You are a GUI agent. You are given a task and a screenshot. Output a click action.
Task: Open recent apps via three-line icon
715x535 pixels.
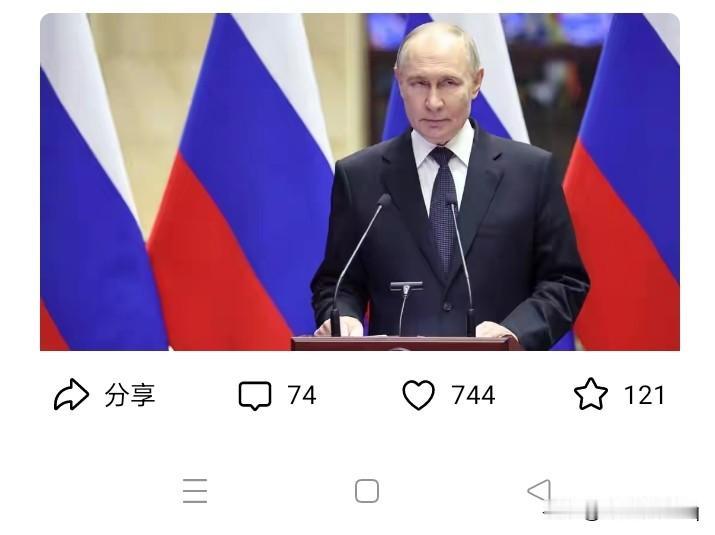195,491
